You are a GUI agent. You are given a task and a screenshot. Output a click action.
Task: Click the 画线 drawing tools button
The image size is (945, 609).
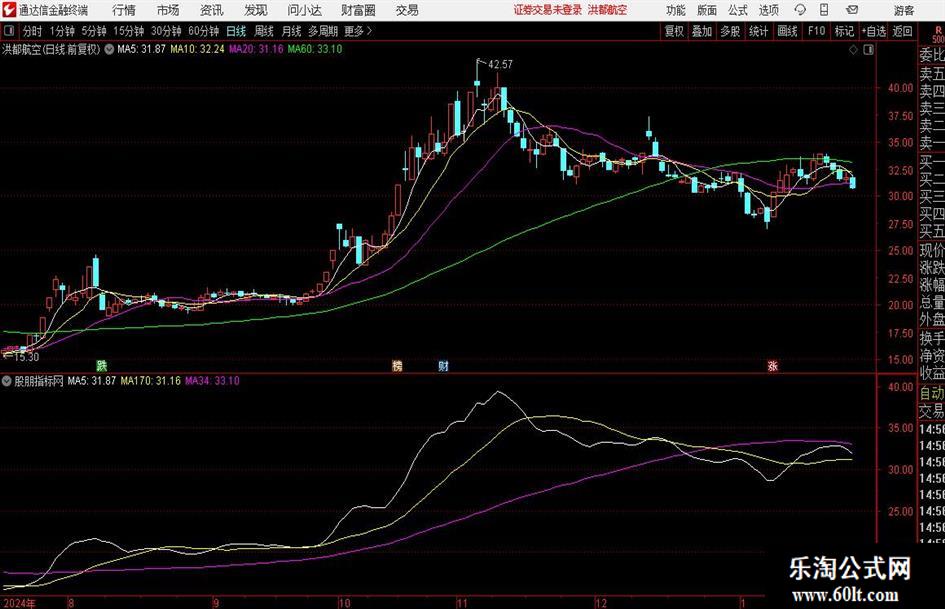[x=787, y=31]
